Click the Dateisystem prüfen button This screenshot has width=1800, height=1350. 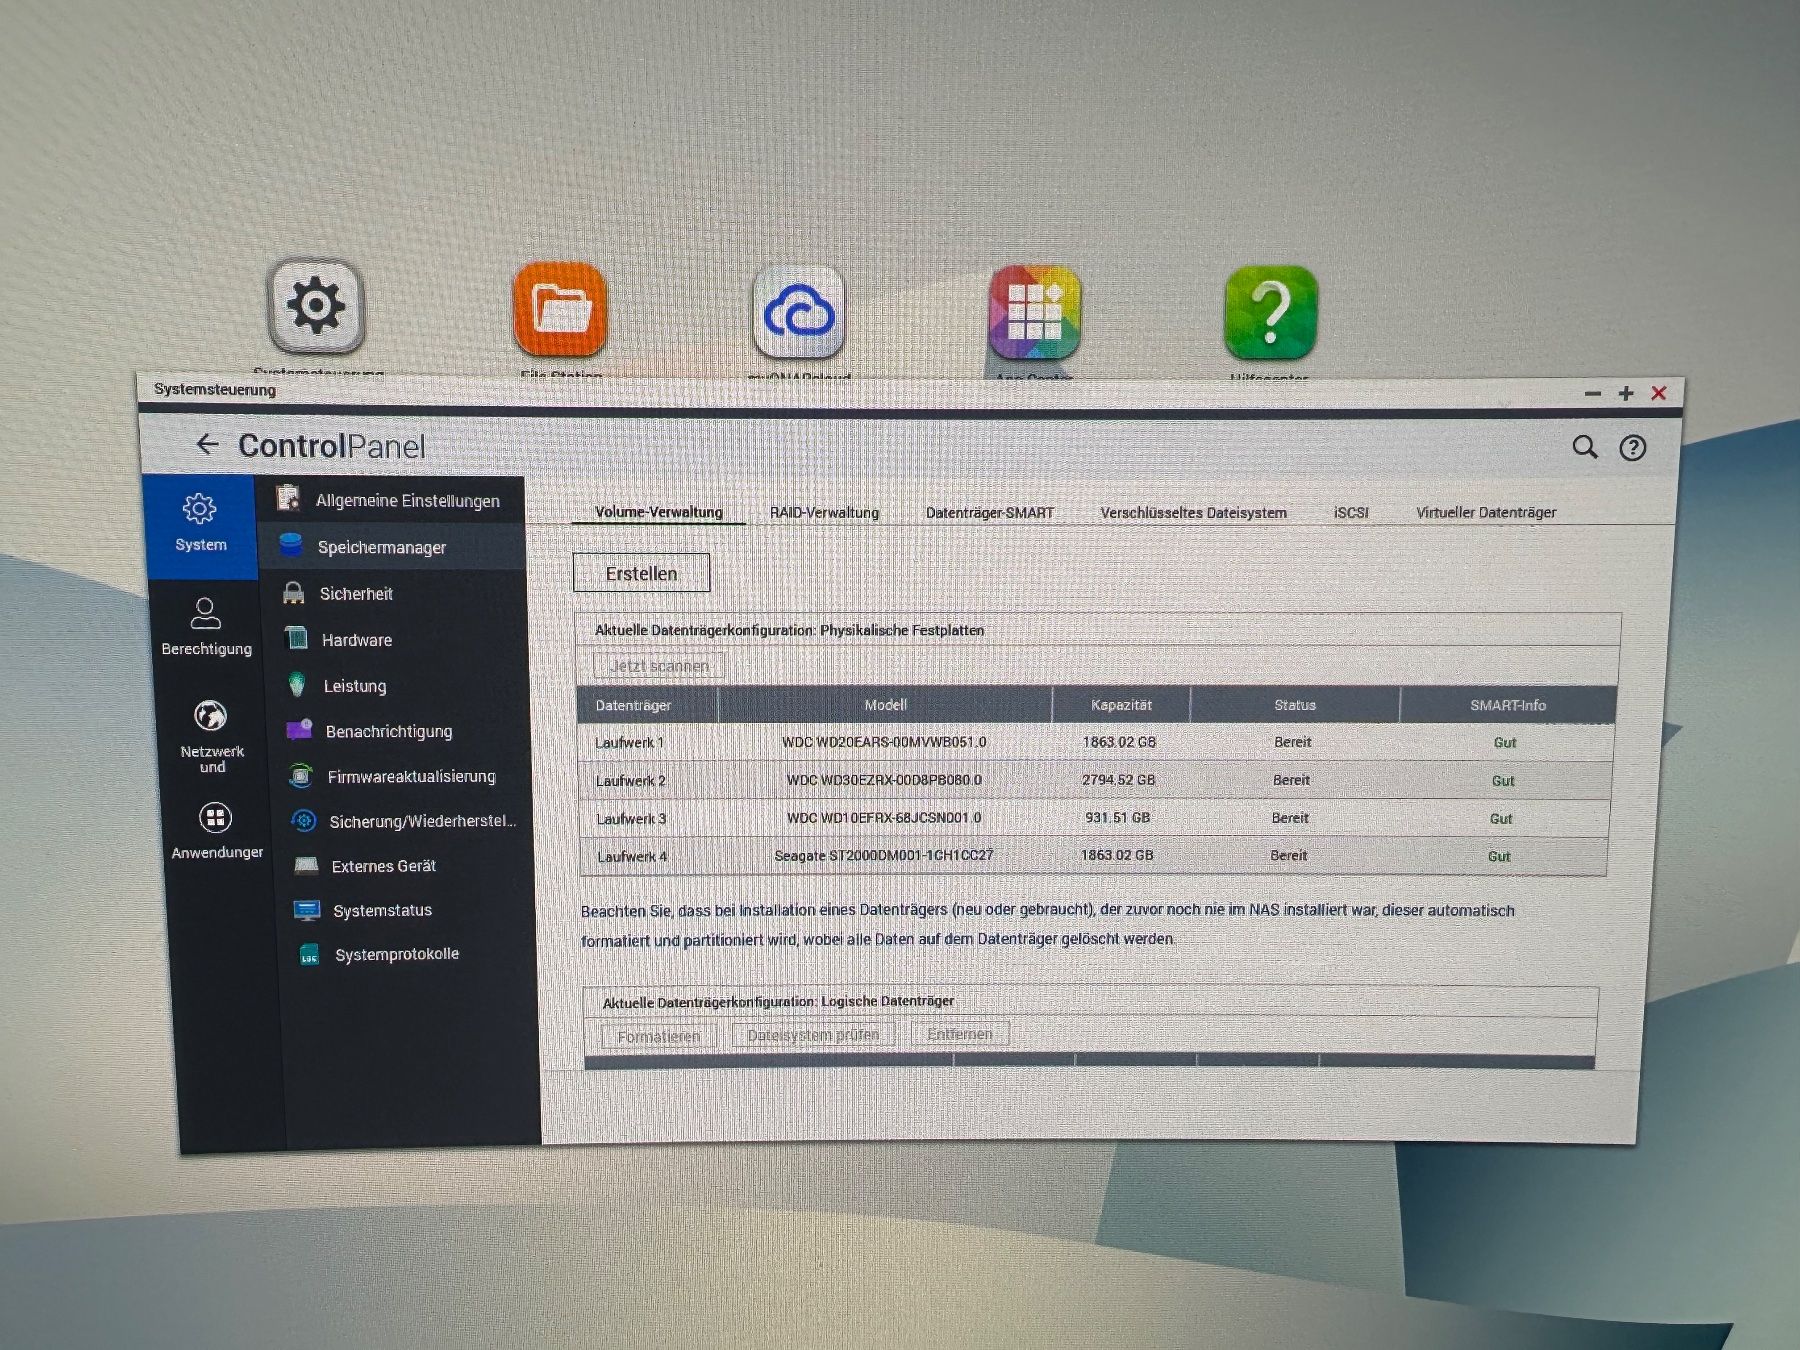[x=813, y=1035]
